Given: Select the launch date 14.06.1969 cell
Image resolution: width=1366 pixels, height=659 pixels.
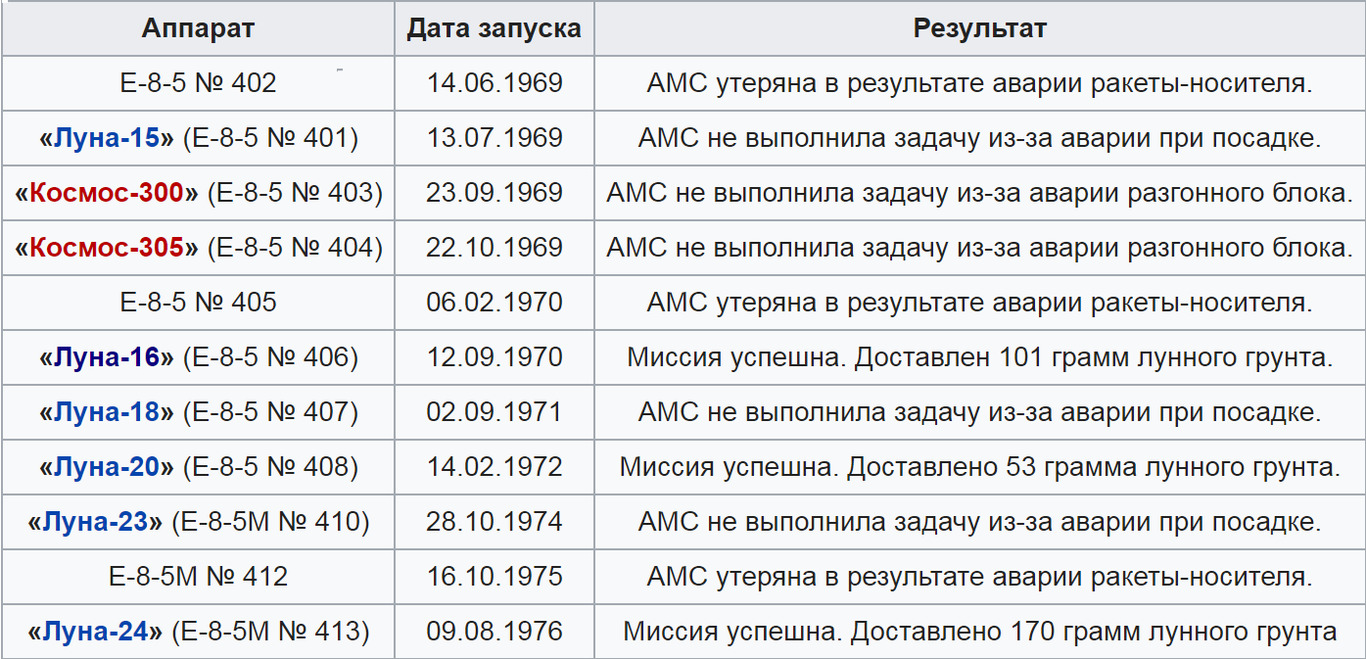Looking at the screenshot, I should [x=494, y=83].
